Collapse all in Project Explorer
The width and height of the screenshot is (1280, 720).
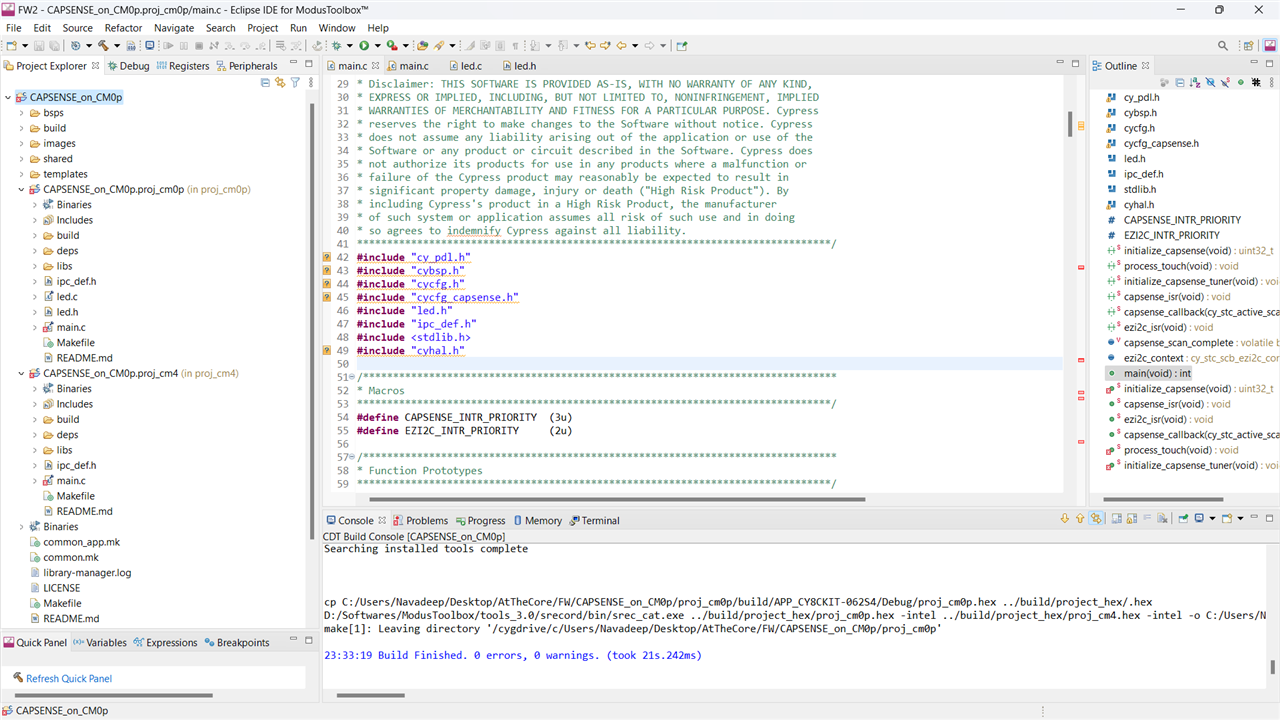tap(265, 82)
